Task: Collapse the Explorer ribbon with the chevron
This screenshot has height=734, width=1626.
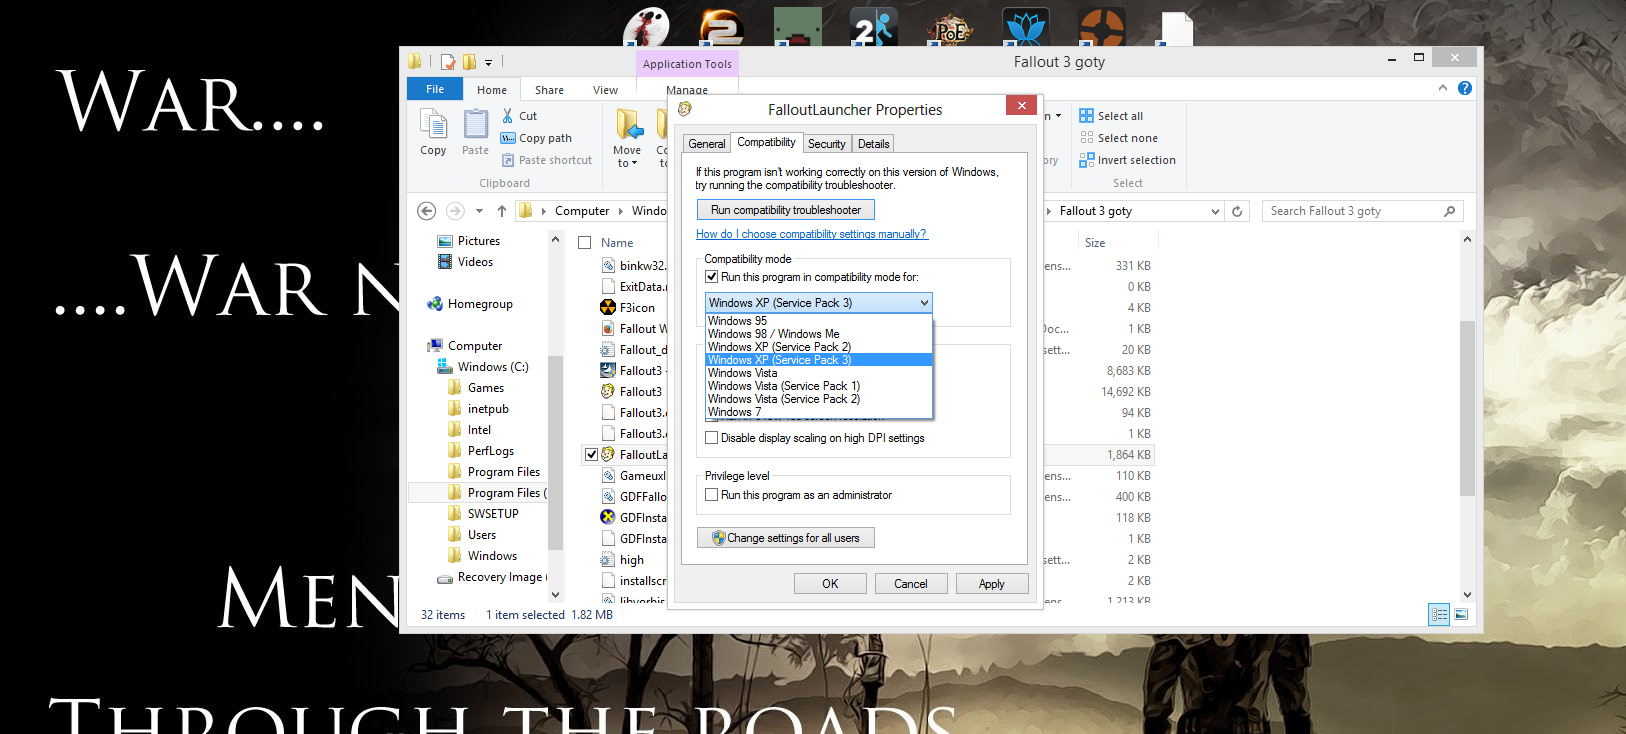Action: coord(1443,88)
